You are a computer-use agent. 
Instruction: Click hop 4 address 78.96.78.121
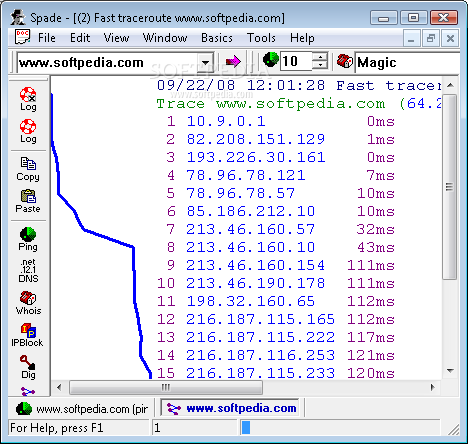[246, 175]
